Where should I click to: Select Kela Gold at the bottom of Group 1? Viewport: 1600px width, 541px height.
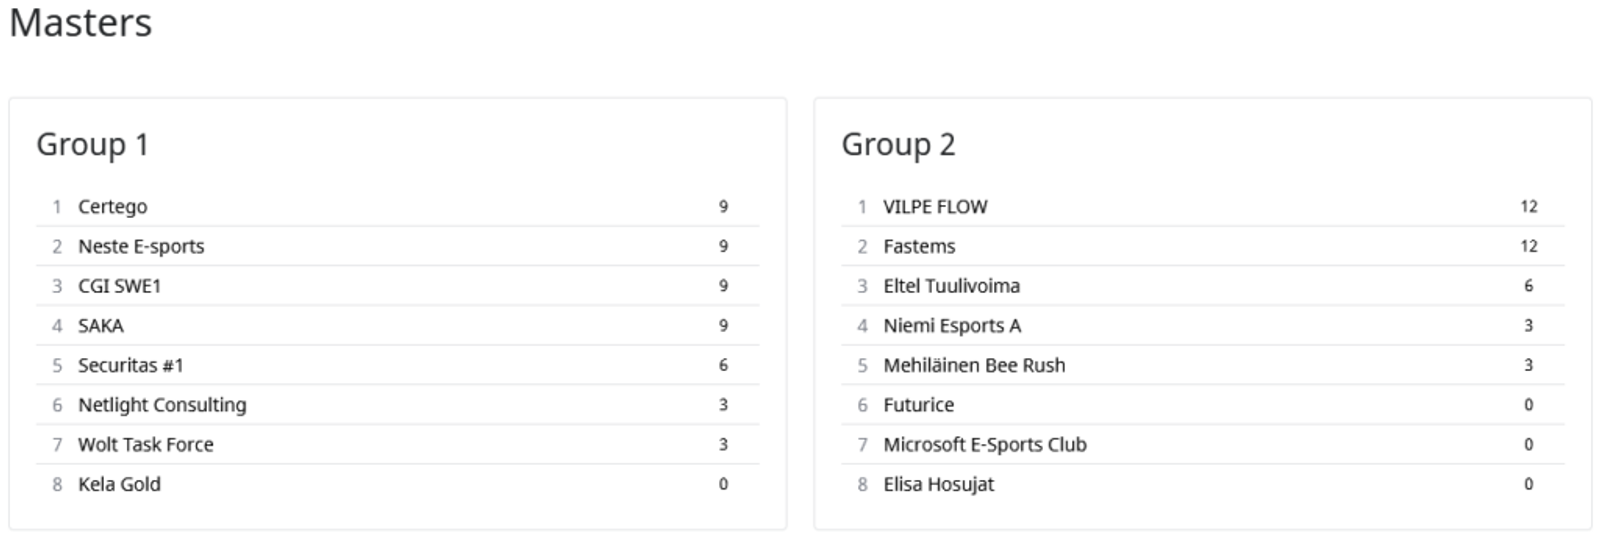click(x=119, y=485)
